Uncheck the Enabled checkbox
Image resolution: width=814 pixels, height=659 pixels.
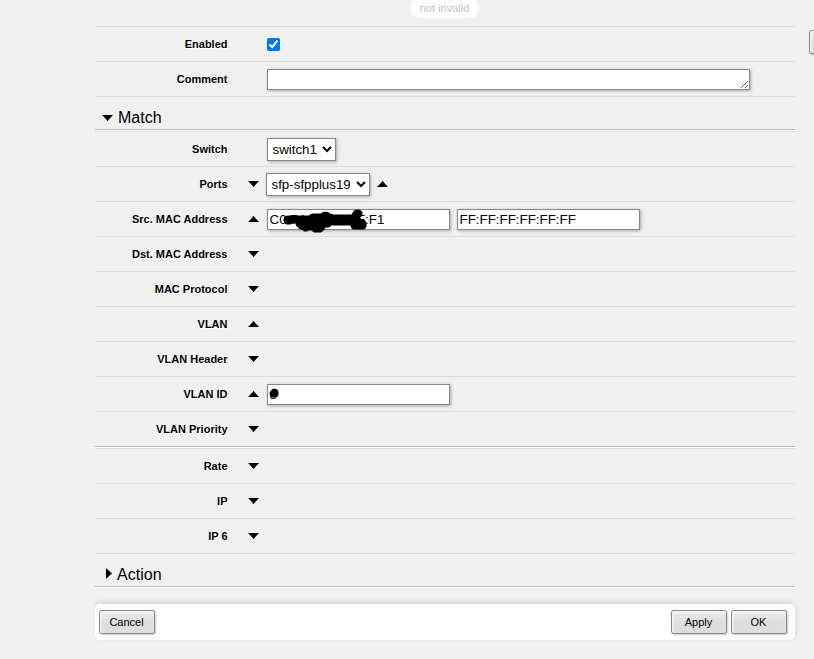(x=273, y=44)
